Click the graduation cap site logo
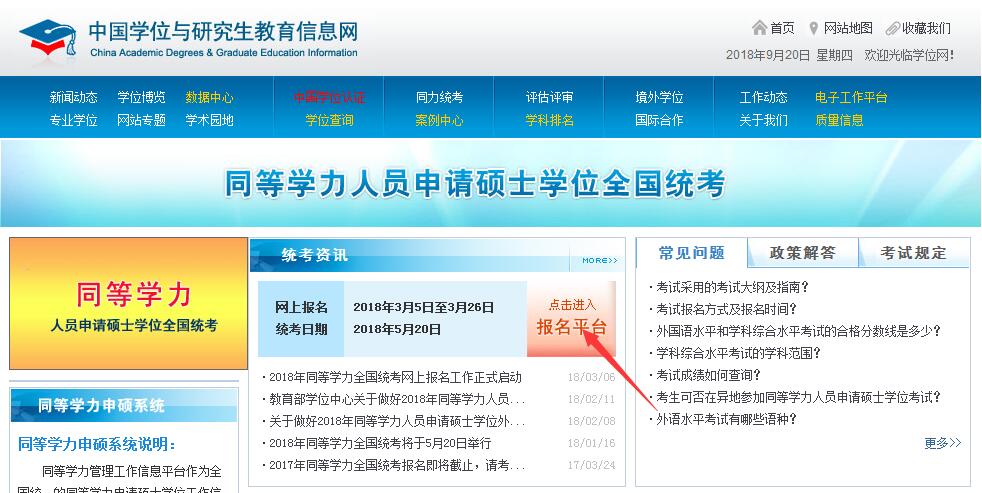 click(x=49, y=40)
